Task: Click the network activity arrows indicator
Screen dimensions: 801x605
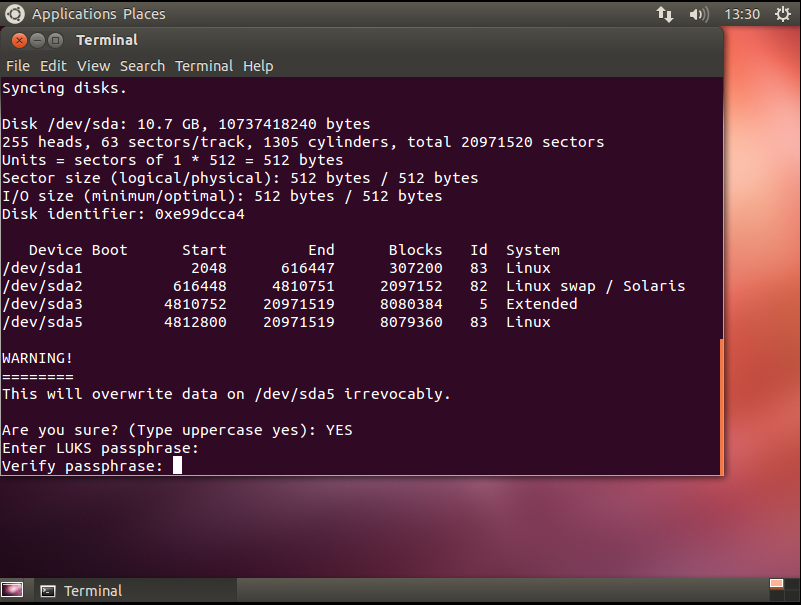Action: pos(665,14)
